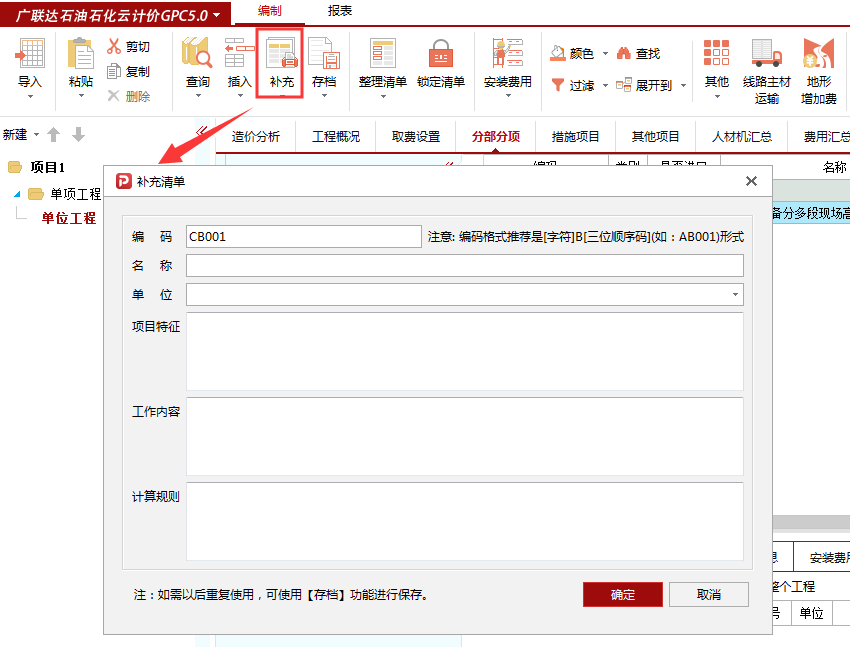This screenshot has width=850, height=647.
Task: Open the 安装费用 tool
Action: (507, 55)
